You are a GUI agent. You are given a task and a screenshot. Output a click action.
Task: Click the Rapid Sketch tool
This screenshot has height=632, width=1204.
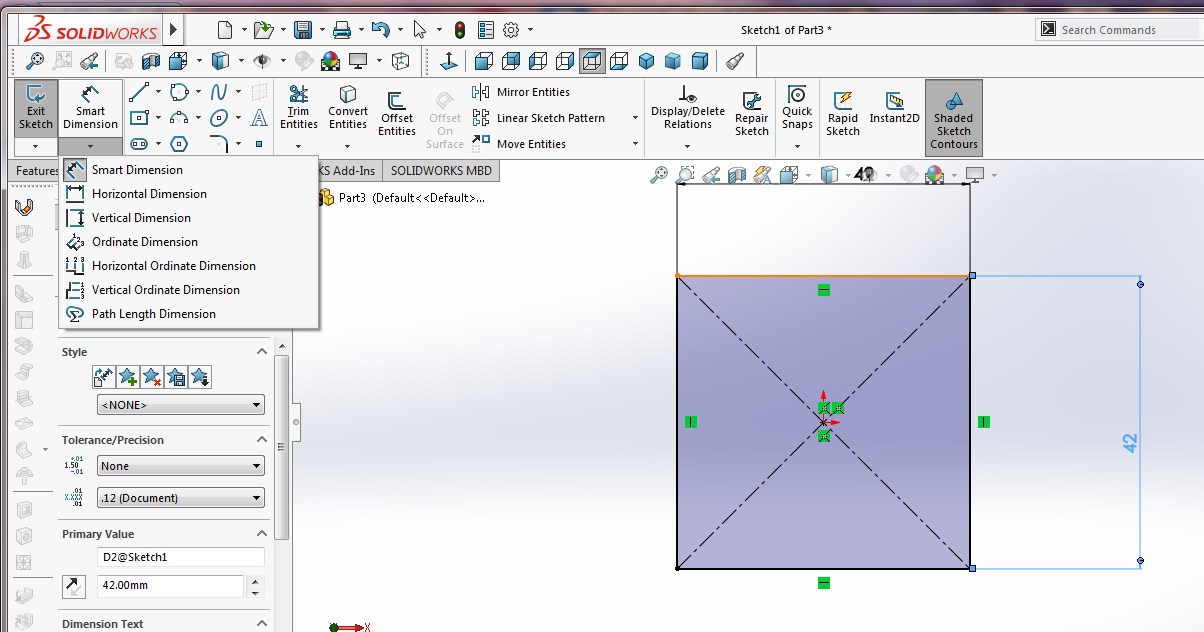point(843,113)
